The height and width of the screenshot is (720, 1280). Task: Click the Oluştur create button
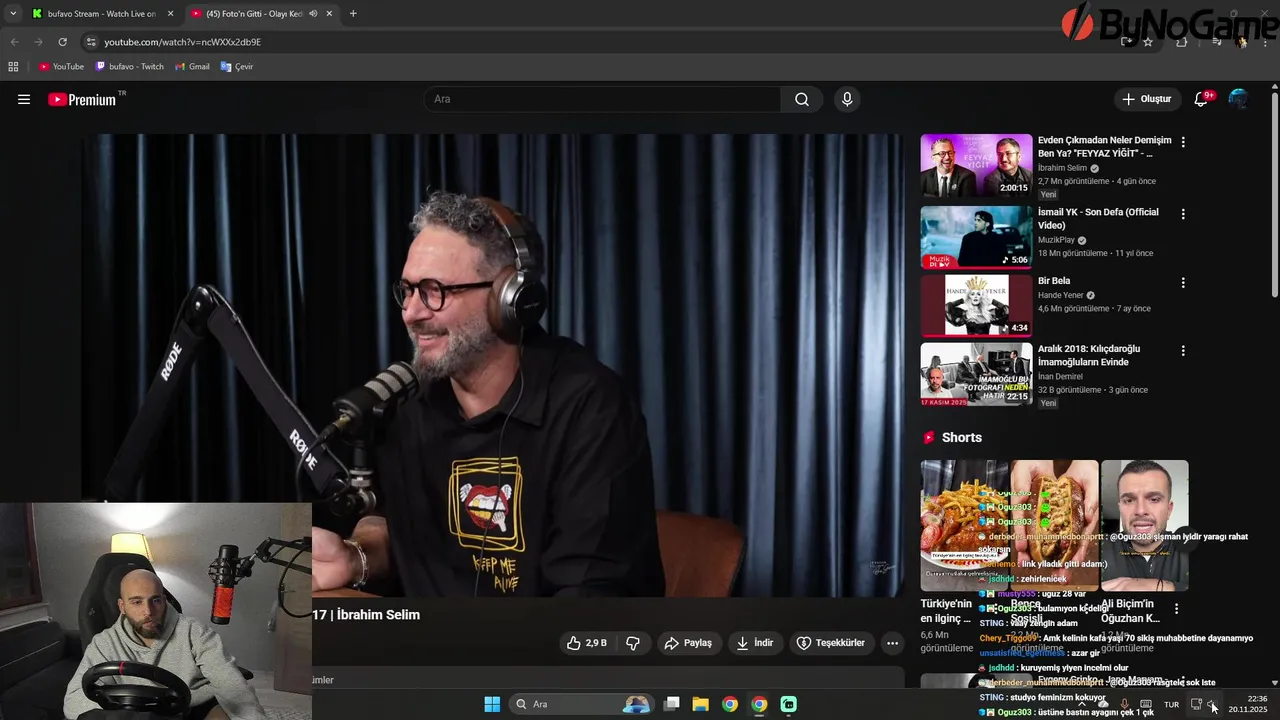(1147, 99)
